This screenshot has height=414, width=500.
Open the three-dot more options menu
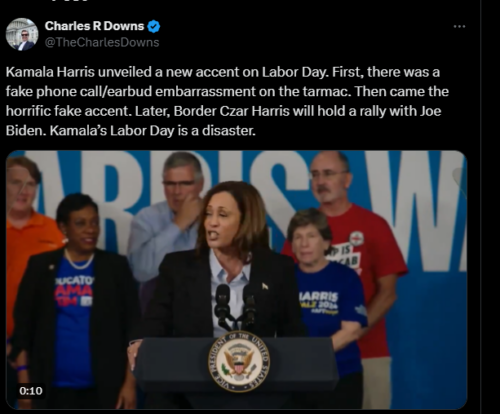(x=459, y=26)
